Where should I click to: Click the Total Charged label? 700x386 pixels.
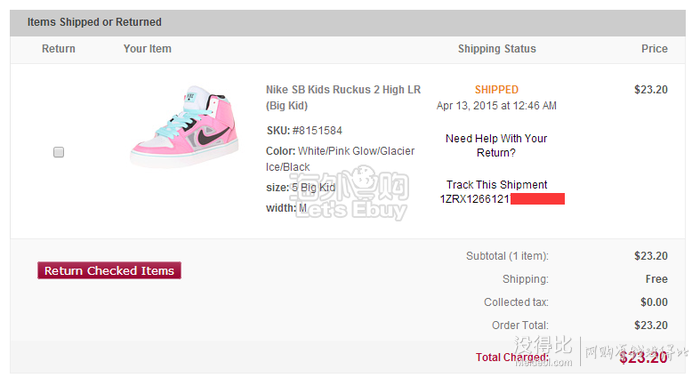(512, 357)
